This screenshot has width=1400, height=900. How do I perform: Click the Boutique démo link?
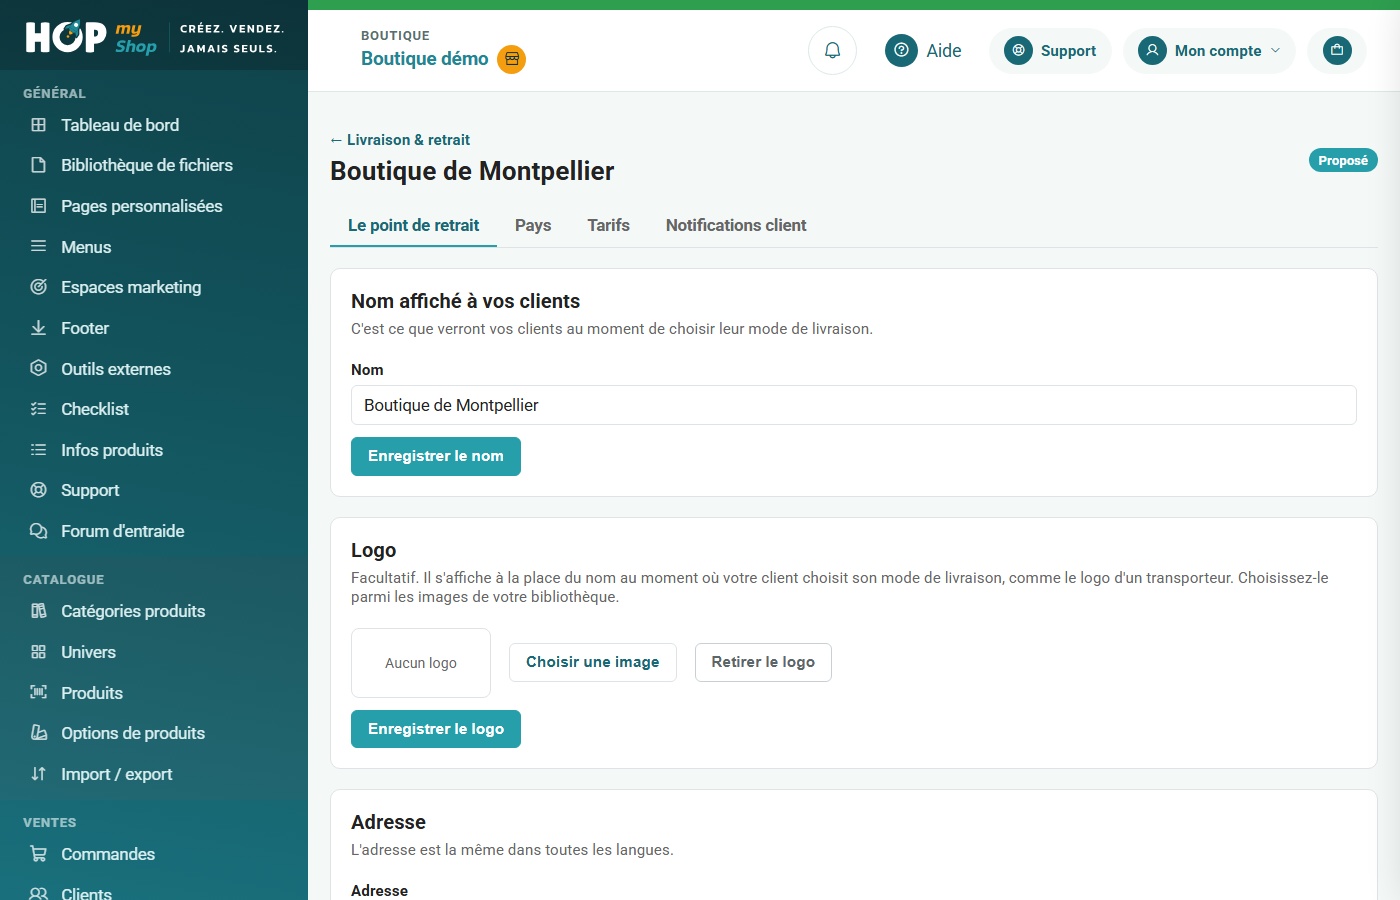tap(425, 59)
